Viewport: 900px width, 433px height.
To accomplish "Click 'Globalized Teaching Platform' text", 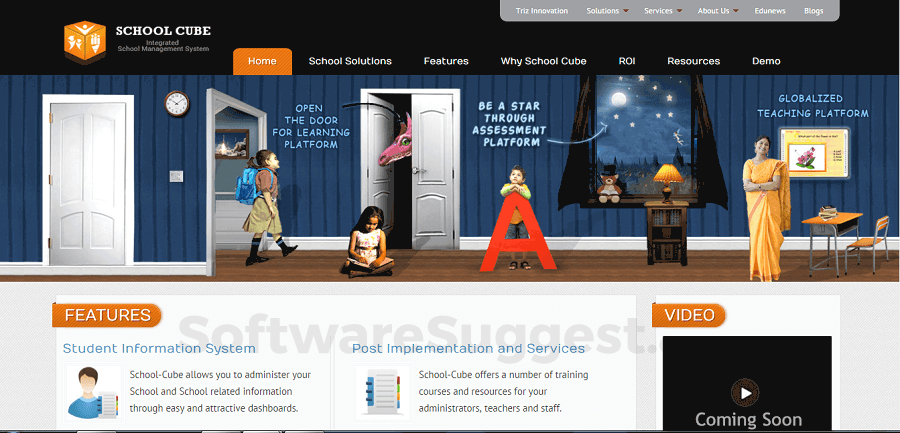I will [x=812, y=106].
